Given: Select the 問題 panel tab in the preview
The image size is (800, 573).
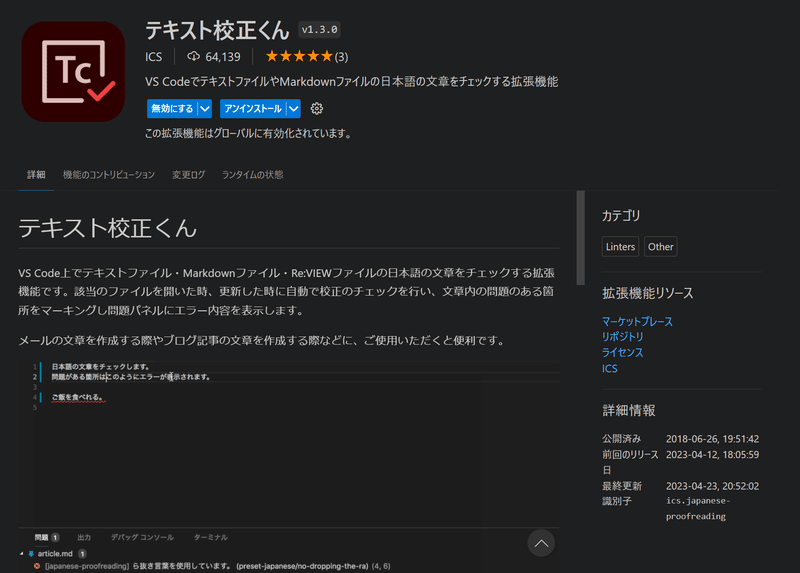Looking at the screenshot, I should pyautogui.click(x=41, y=537).
